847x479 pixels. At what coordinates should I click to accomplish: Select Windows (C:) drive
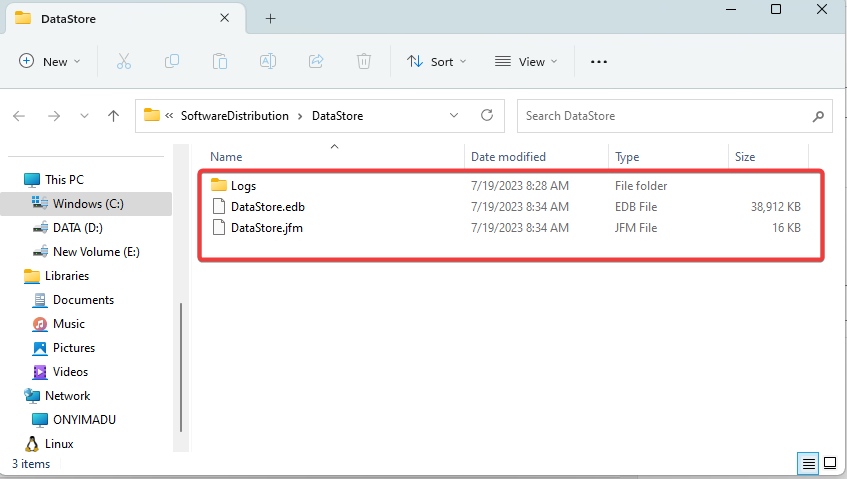[x=88, y=204]
